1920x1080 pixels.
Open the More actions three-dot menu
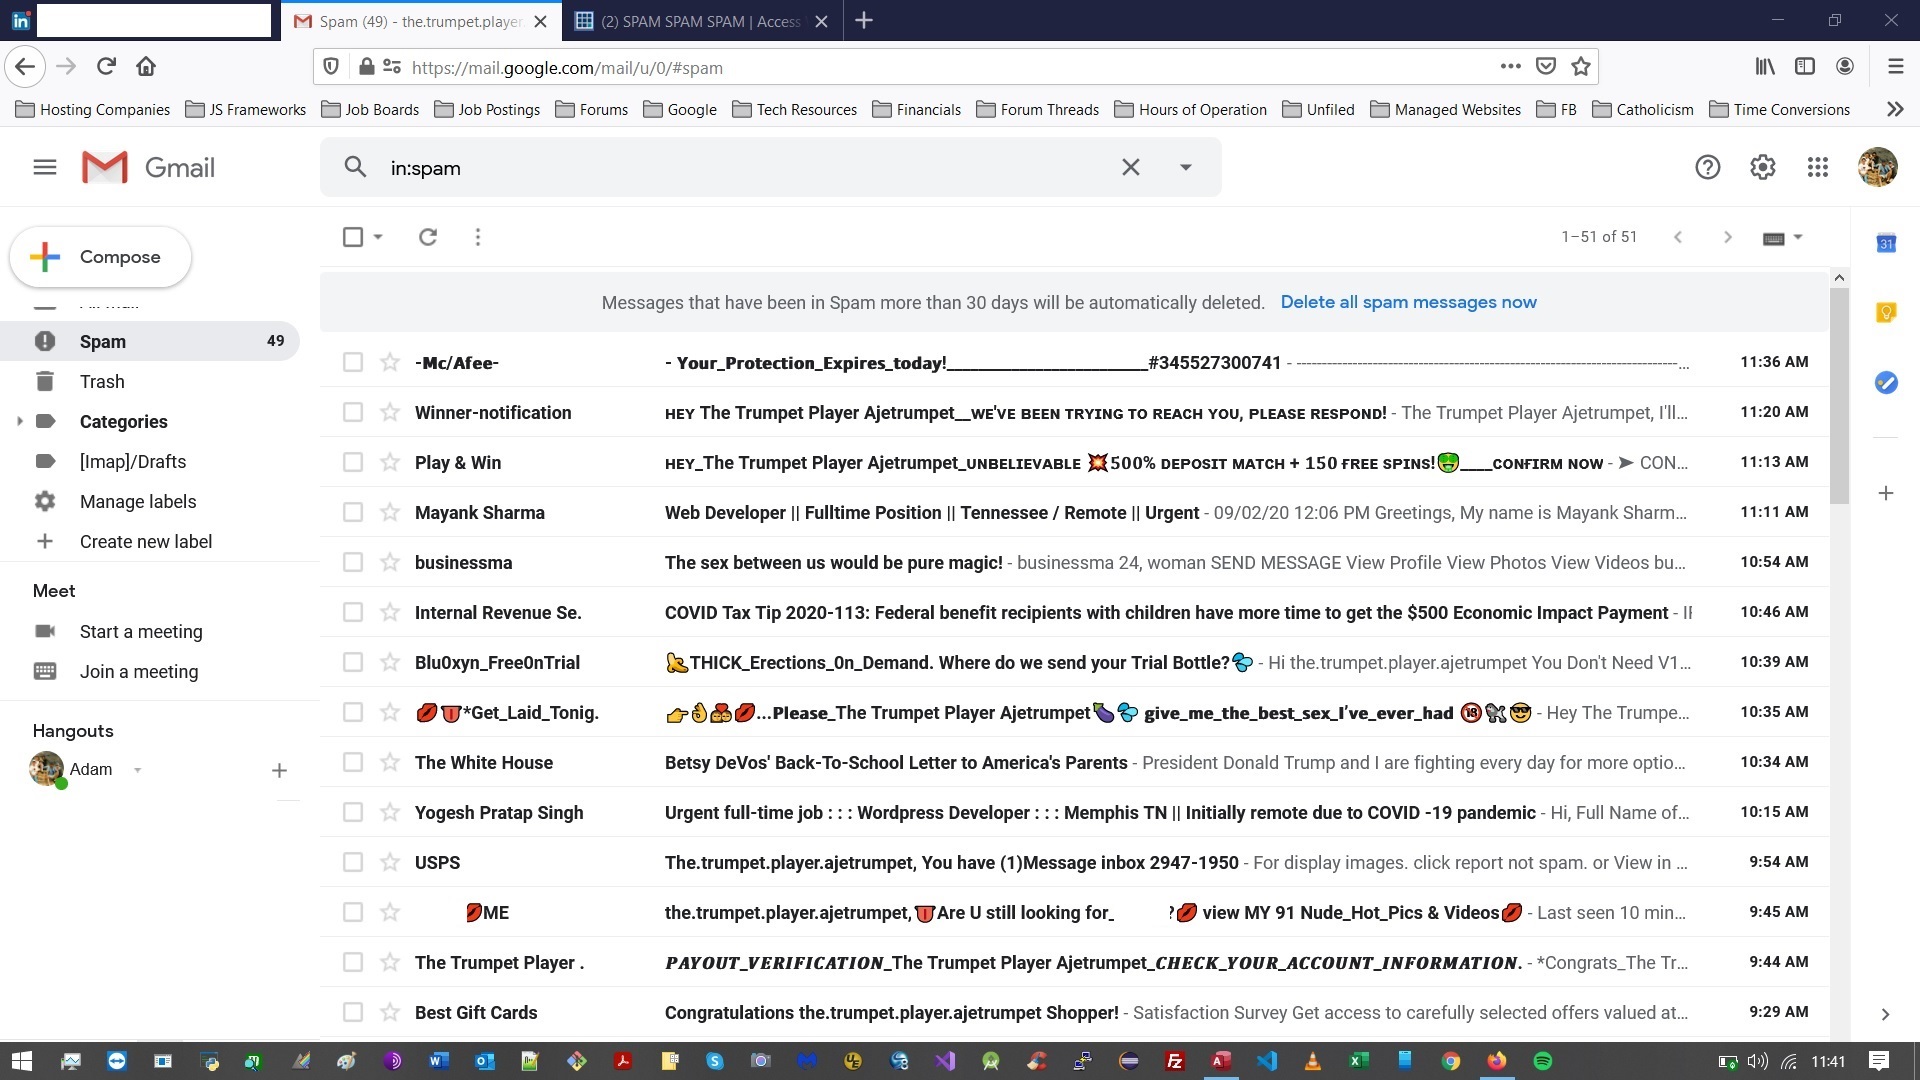477,237
